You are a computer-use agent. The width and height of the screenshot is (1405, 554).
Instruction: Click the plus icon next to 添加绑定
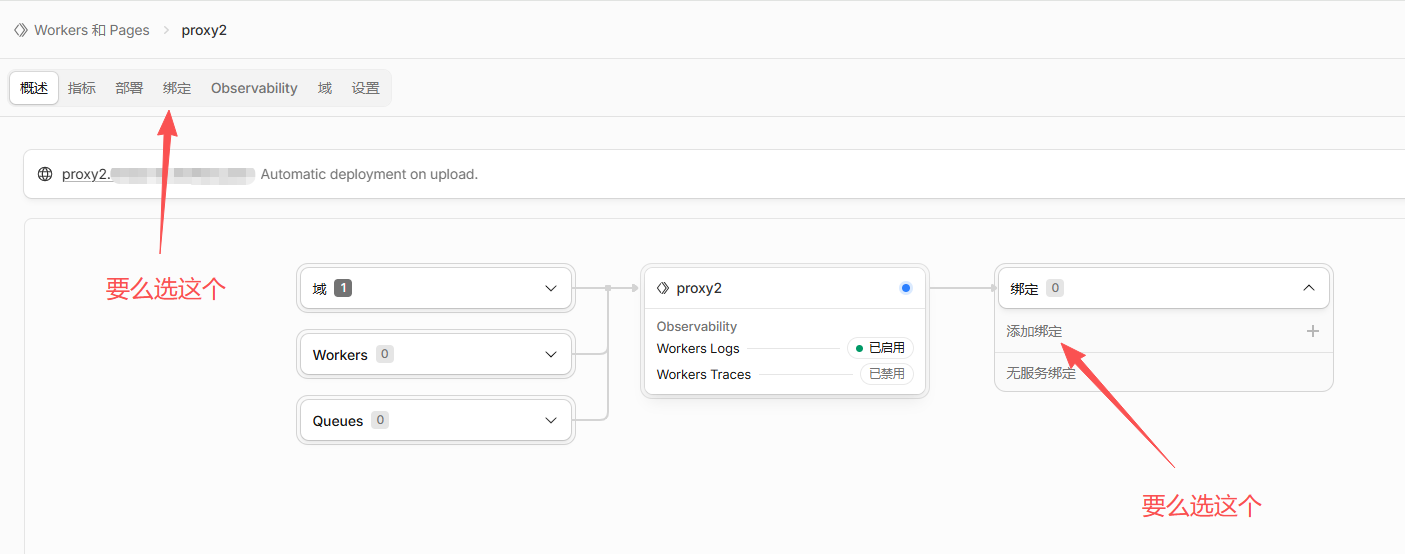coord(1313,331)
